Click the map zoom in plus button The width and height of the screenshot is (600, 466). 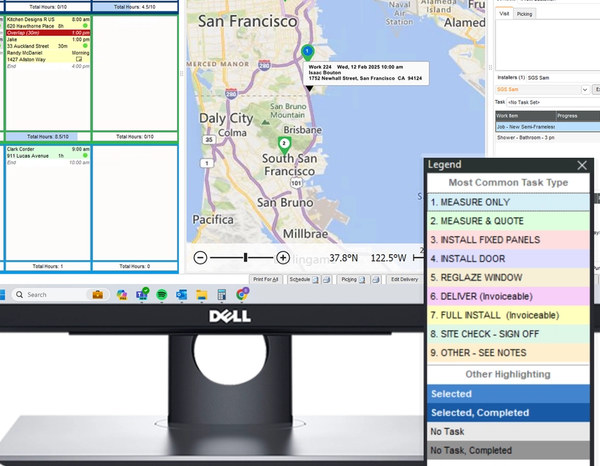coord(283,257)
